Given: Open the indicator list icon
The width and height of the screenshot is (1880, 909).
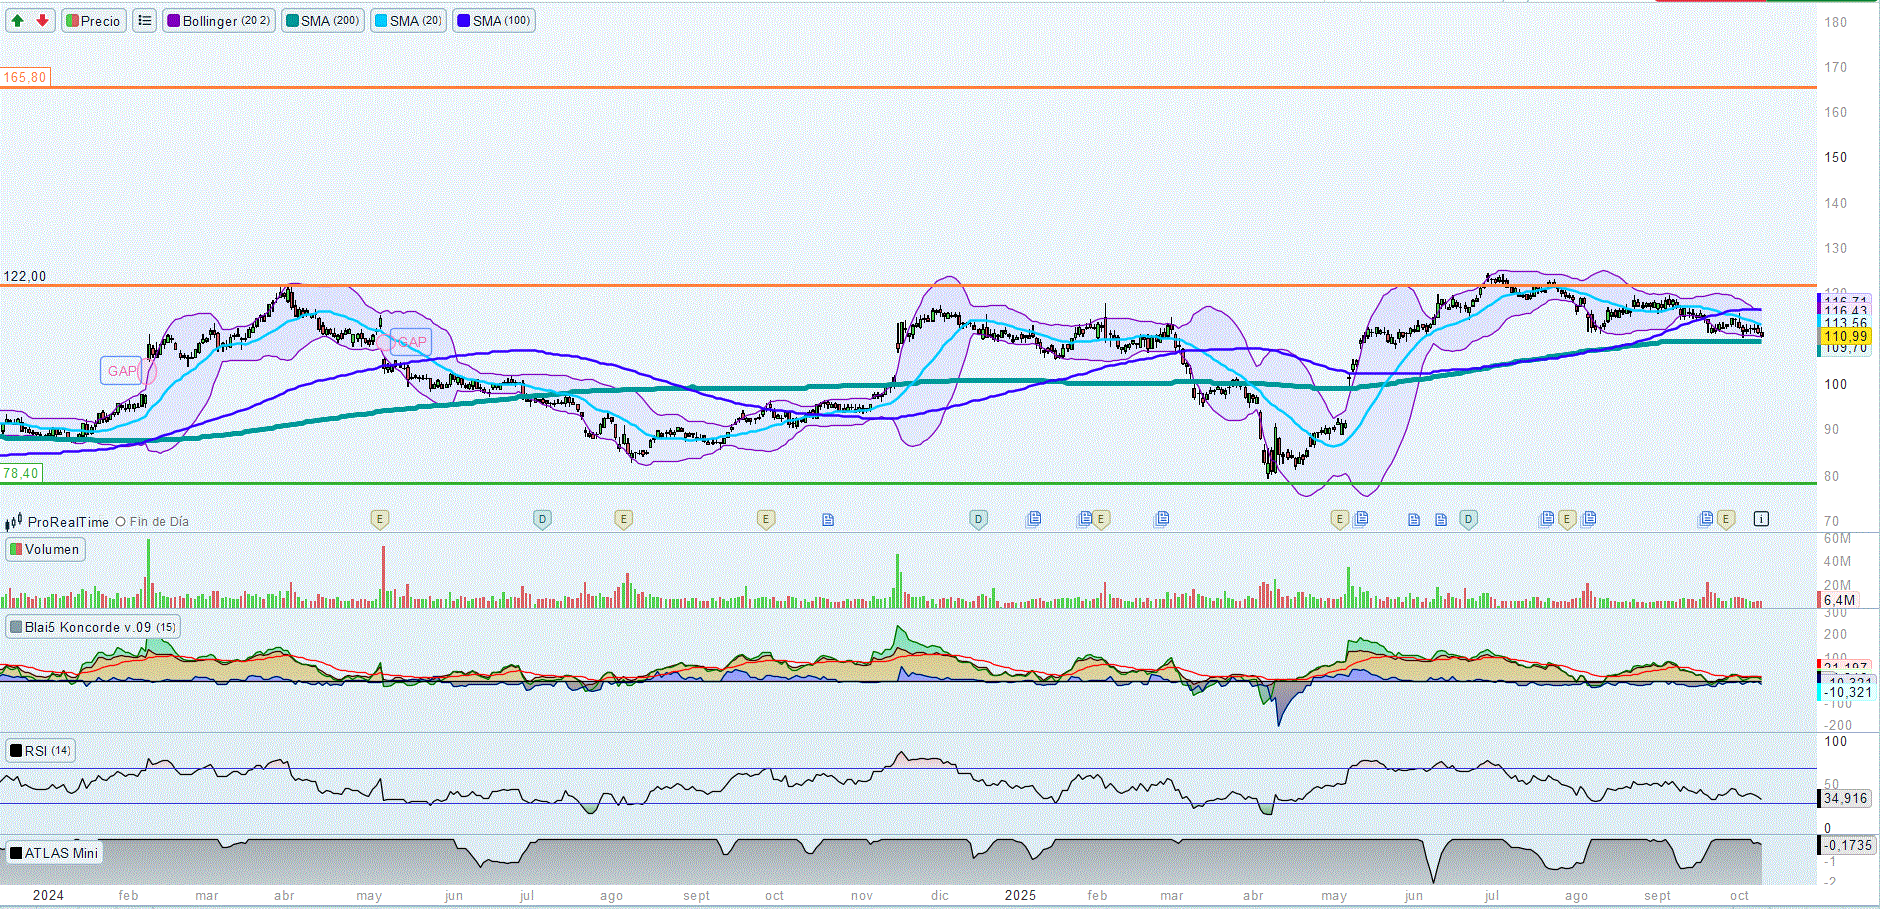Looking at the screenshot, I should (145, 21).
